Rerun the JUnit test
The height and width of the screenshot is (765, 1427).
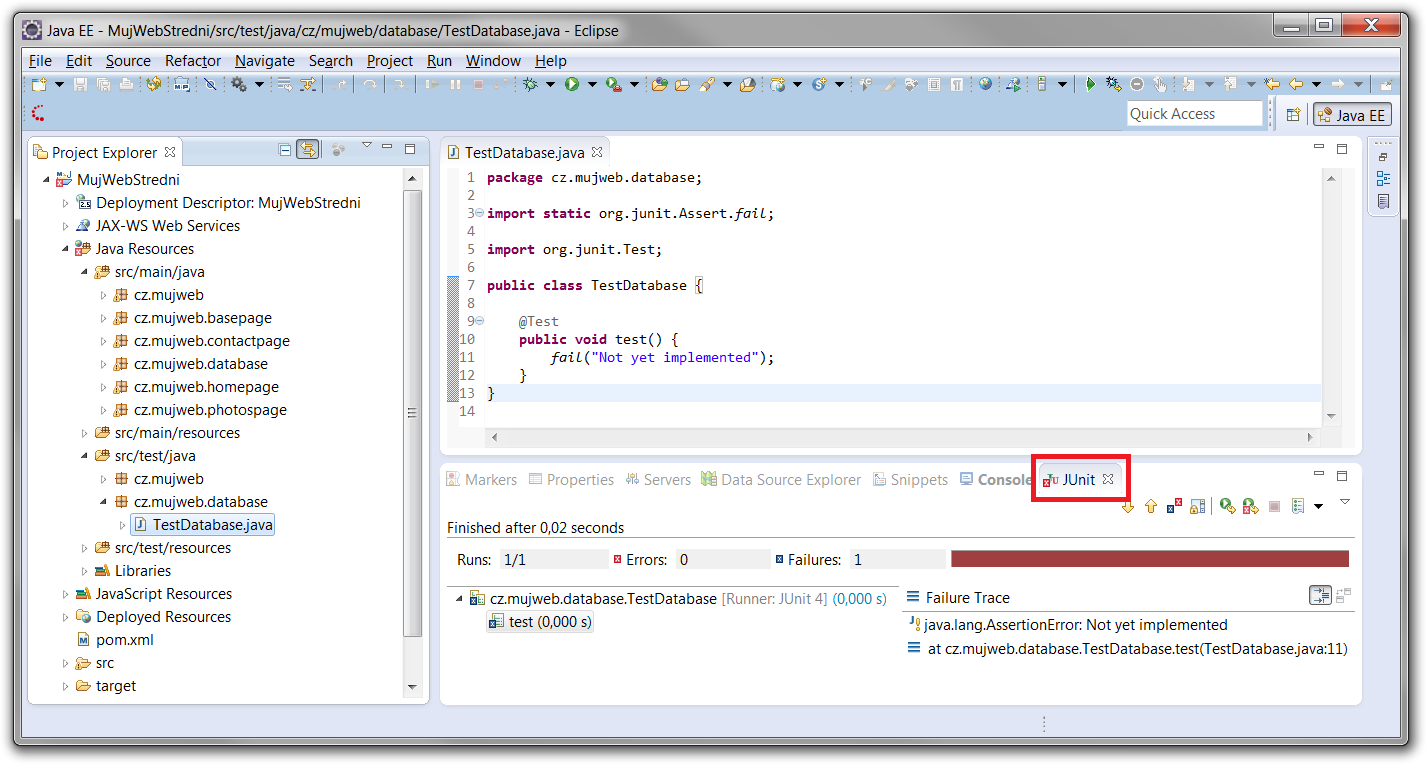(1226, 507)
